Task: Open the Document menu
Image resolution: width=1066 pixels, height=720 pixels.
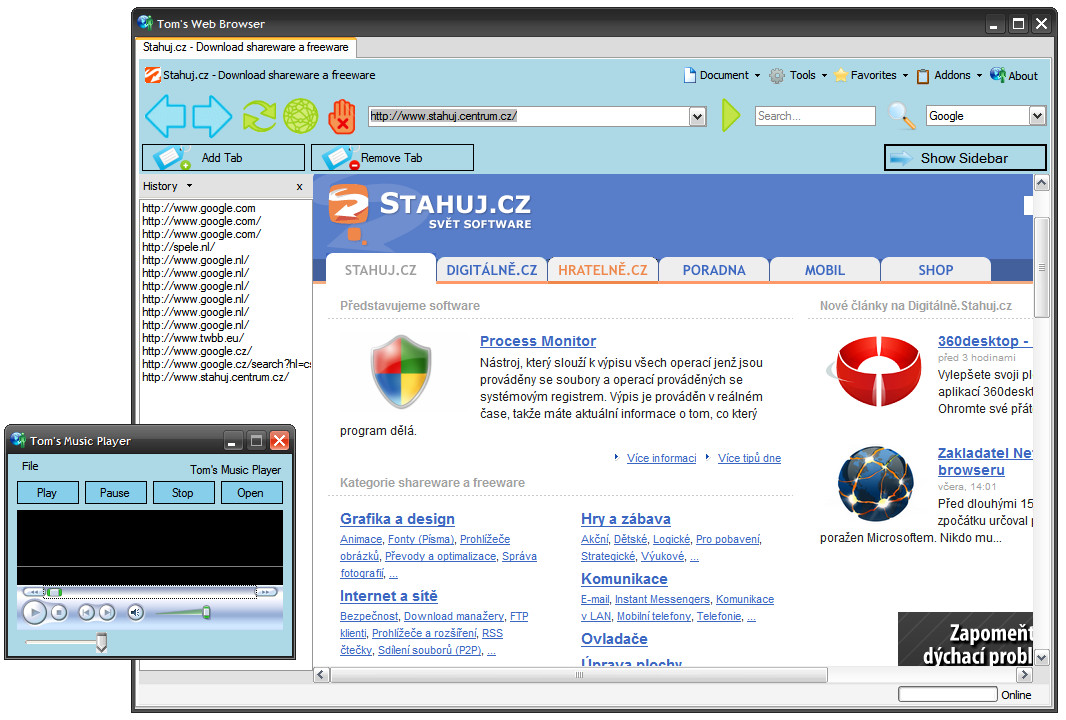Action: click(x=721, y=75)
